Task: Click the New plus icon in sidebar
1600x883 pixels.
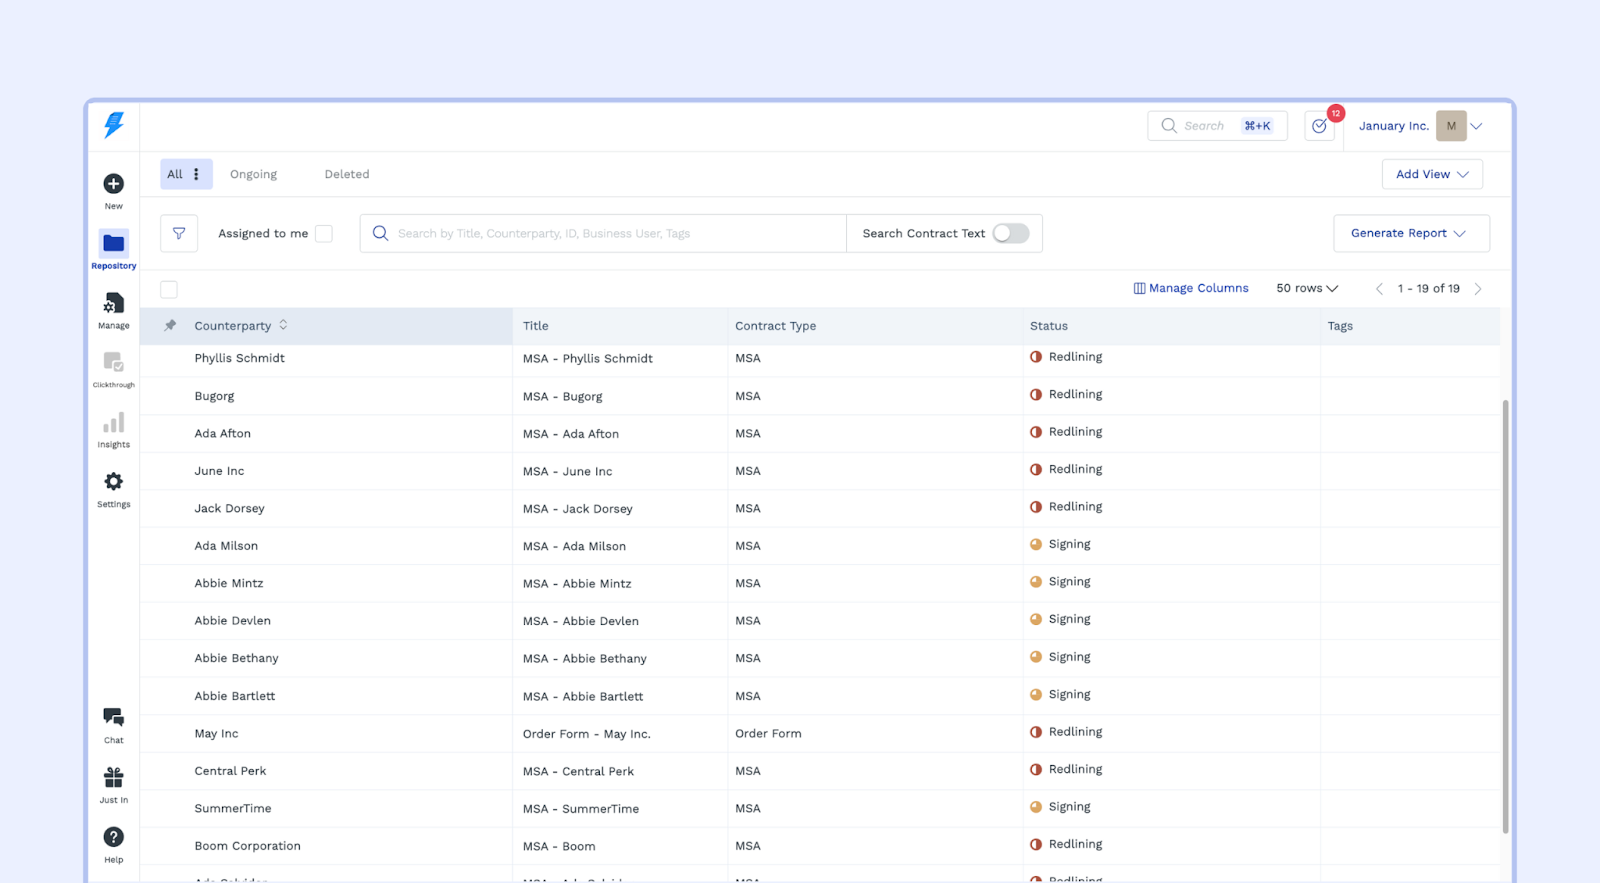Action: (114, 184)
